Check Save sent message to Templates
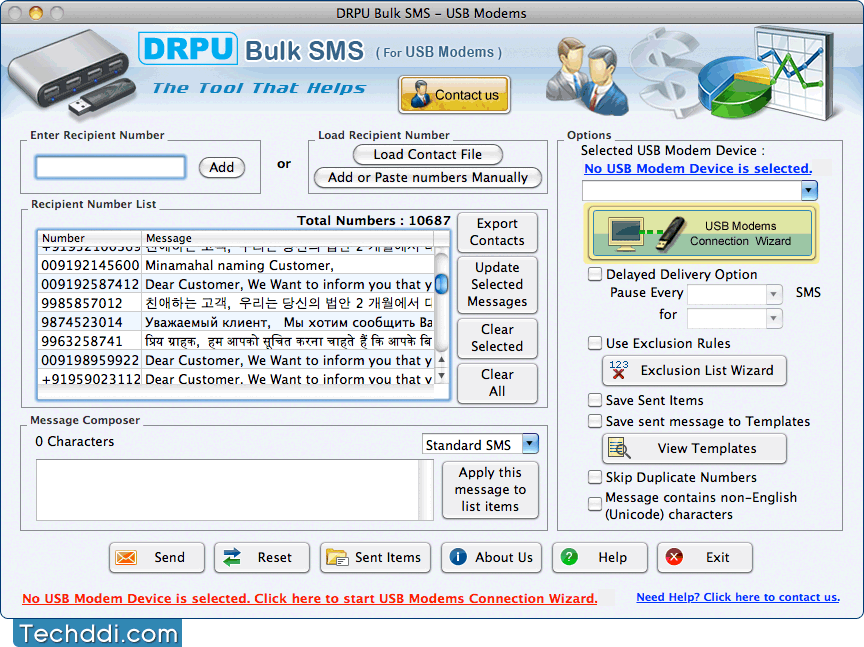This screenshot has height=647, width=864. pyautogui.click(x=595, y=421)
